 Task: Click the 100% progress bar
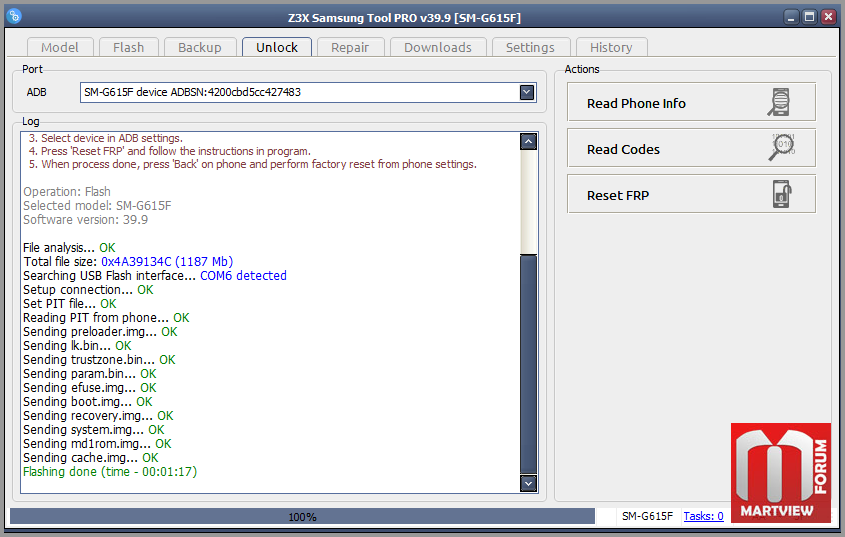[302, 517]
